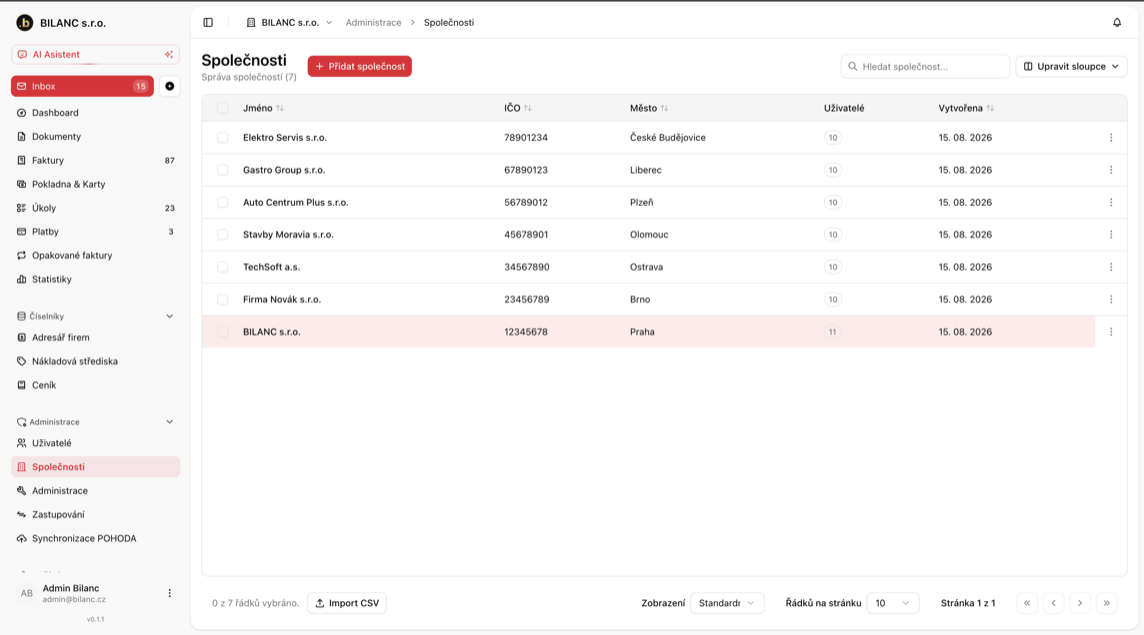Screen dimensions: 1144x635
Task: Go to the next page
Action: (1080, 603)
